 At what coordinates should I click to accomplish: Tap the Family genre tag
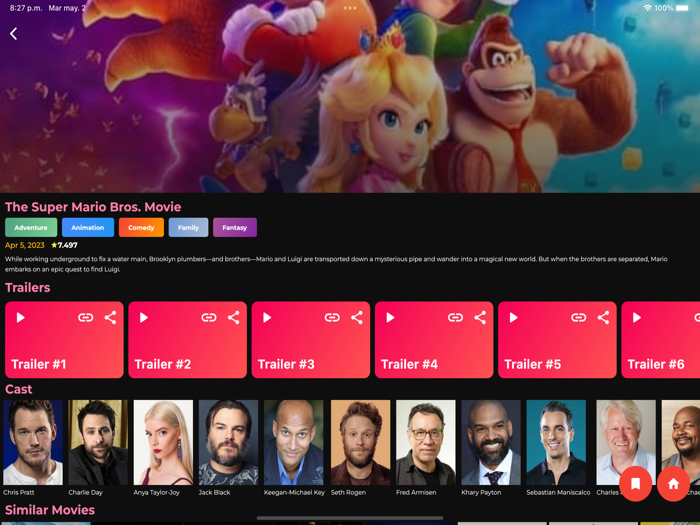188,227
